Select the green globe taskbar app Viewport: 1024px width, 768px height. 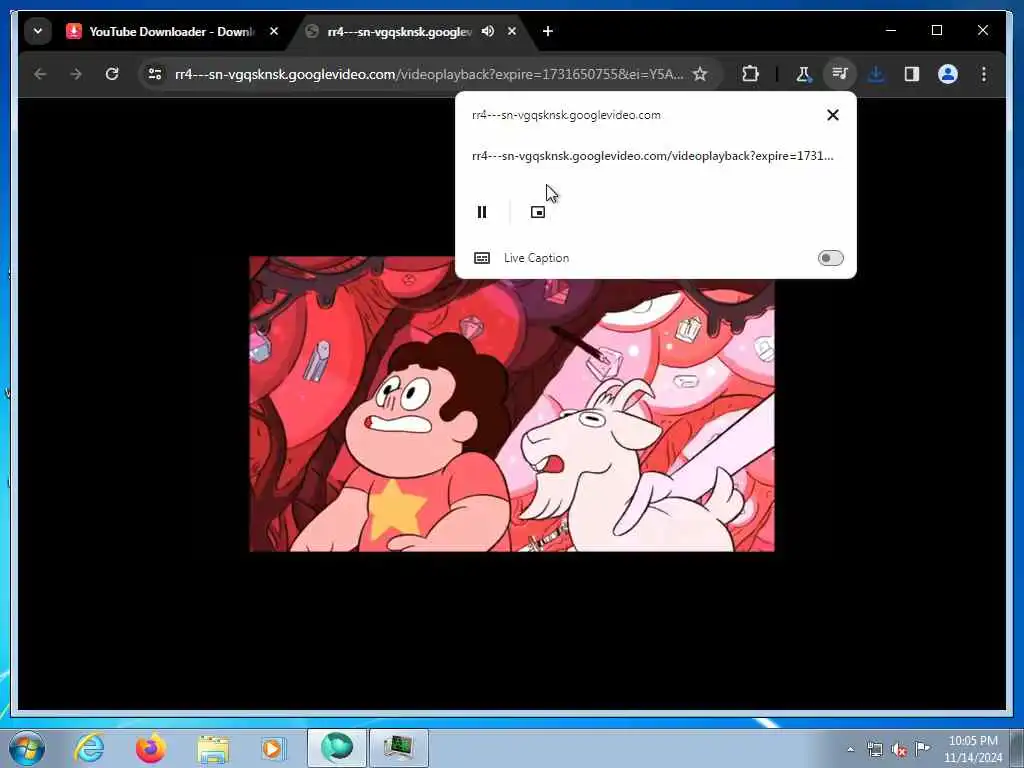coord(337,748)
